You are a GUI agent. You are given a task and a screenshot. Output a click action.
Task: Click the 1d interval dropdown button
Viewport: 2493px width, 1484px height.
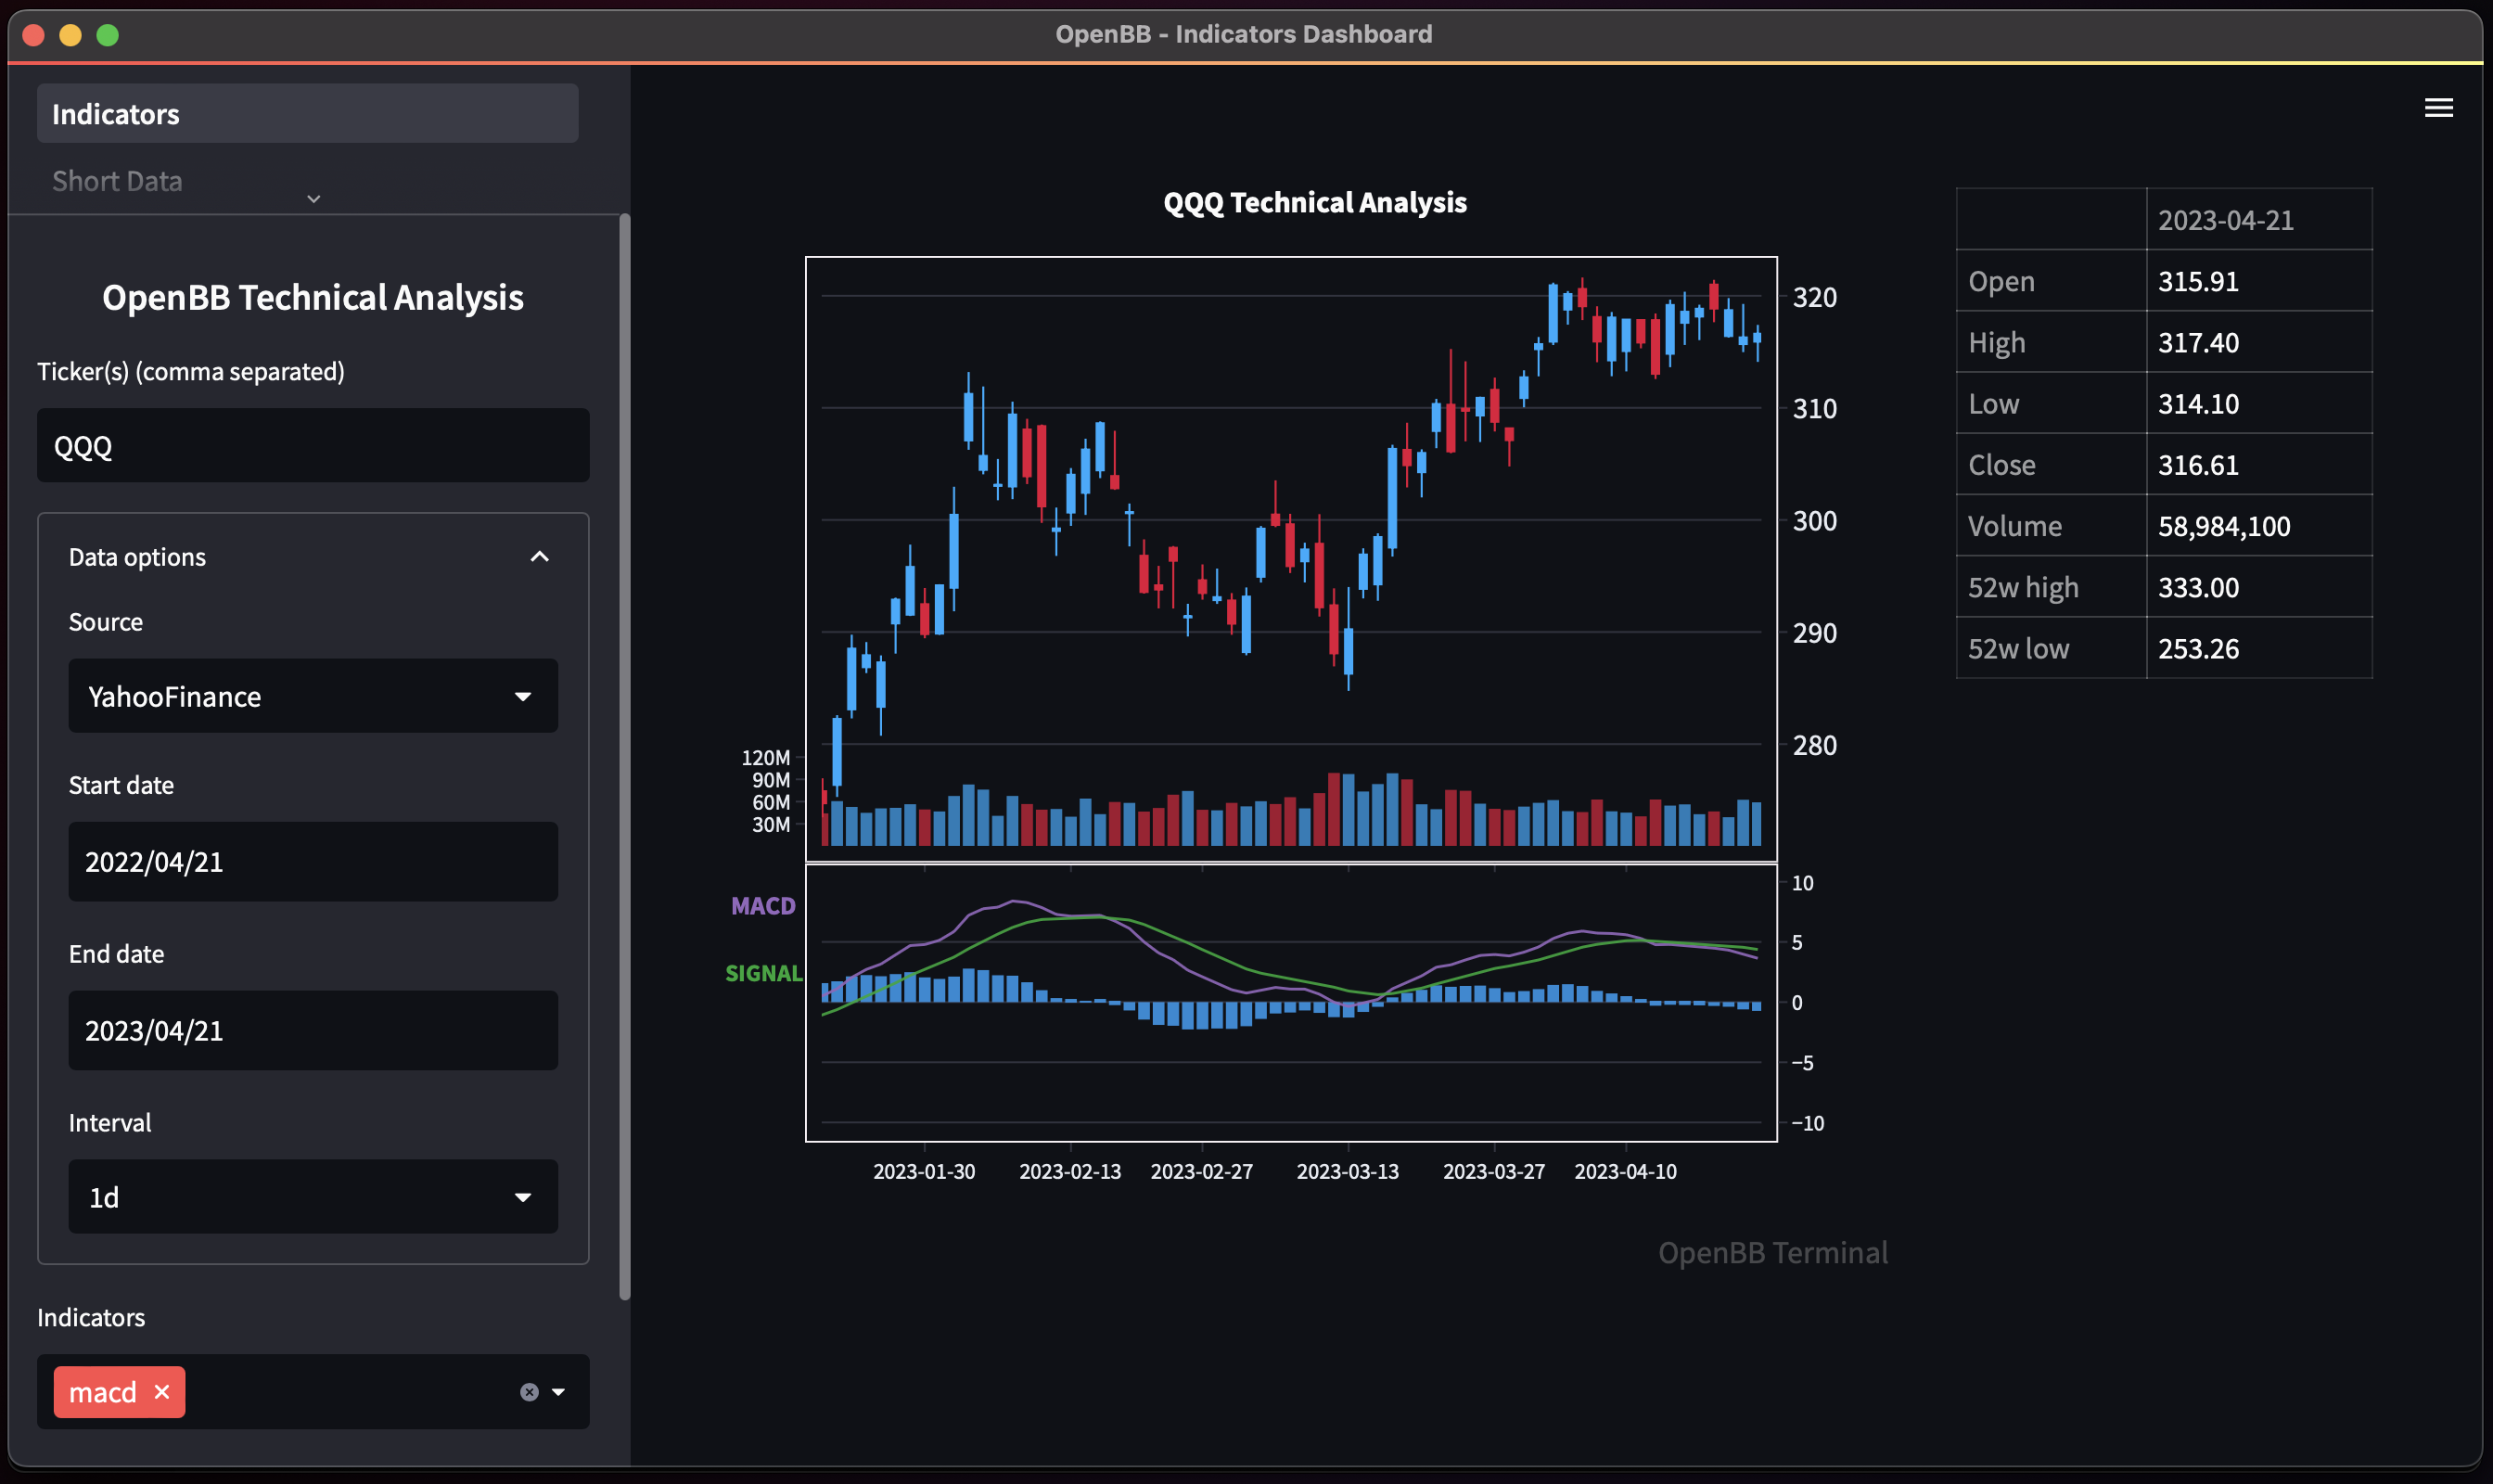click(x=311, y=1196)
